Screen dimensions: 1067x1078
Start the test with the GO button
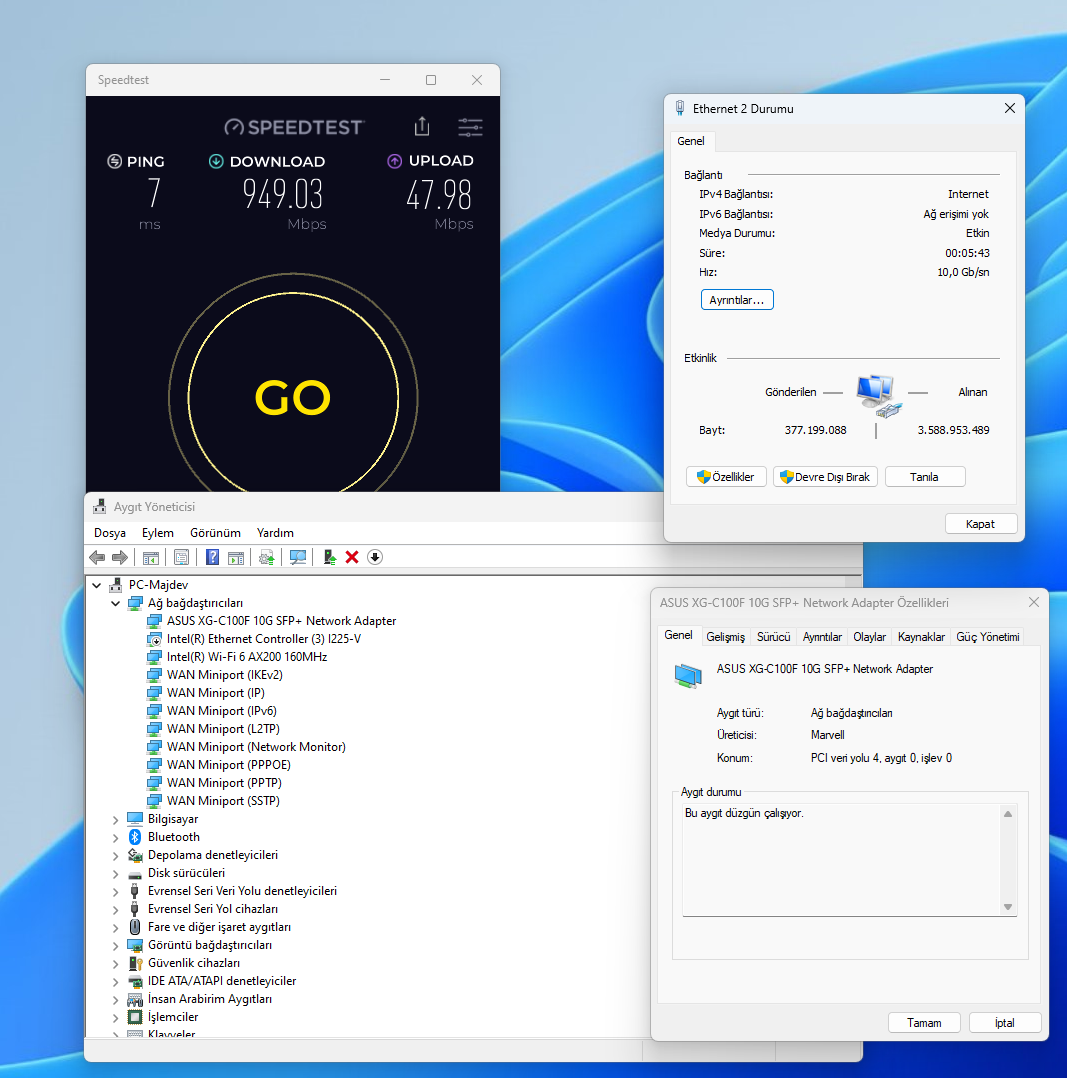coord(294,397)
